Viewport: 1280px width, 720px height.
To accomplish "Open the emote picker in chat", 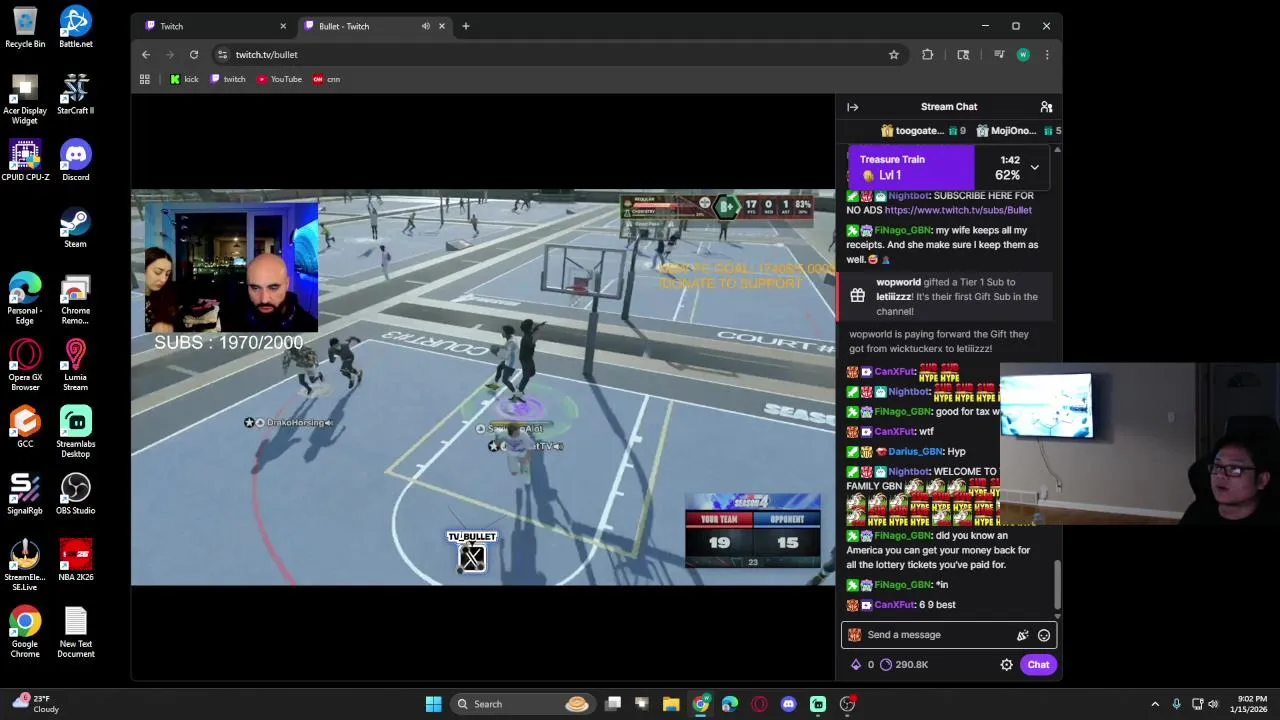I will click(1044, 635).
